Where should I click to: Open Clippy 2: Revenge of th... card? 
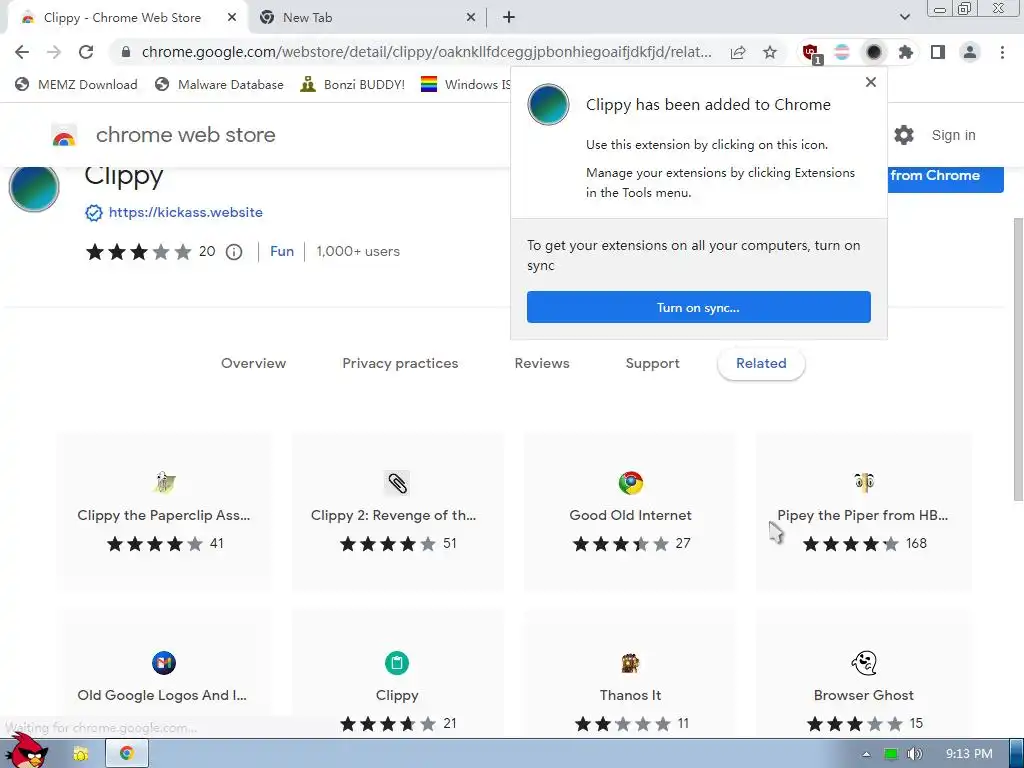[x=397, y=513]
